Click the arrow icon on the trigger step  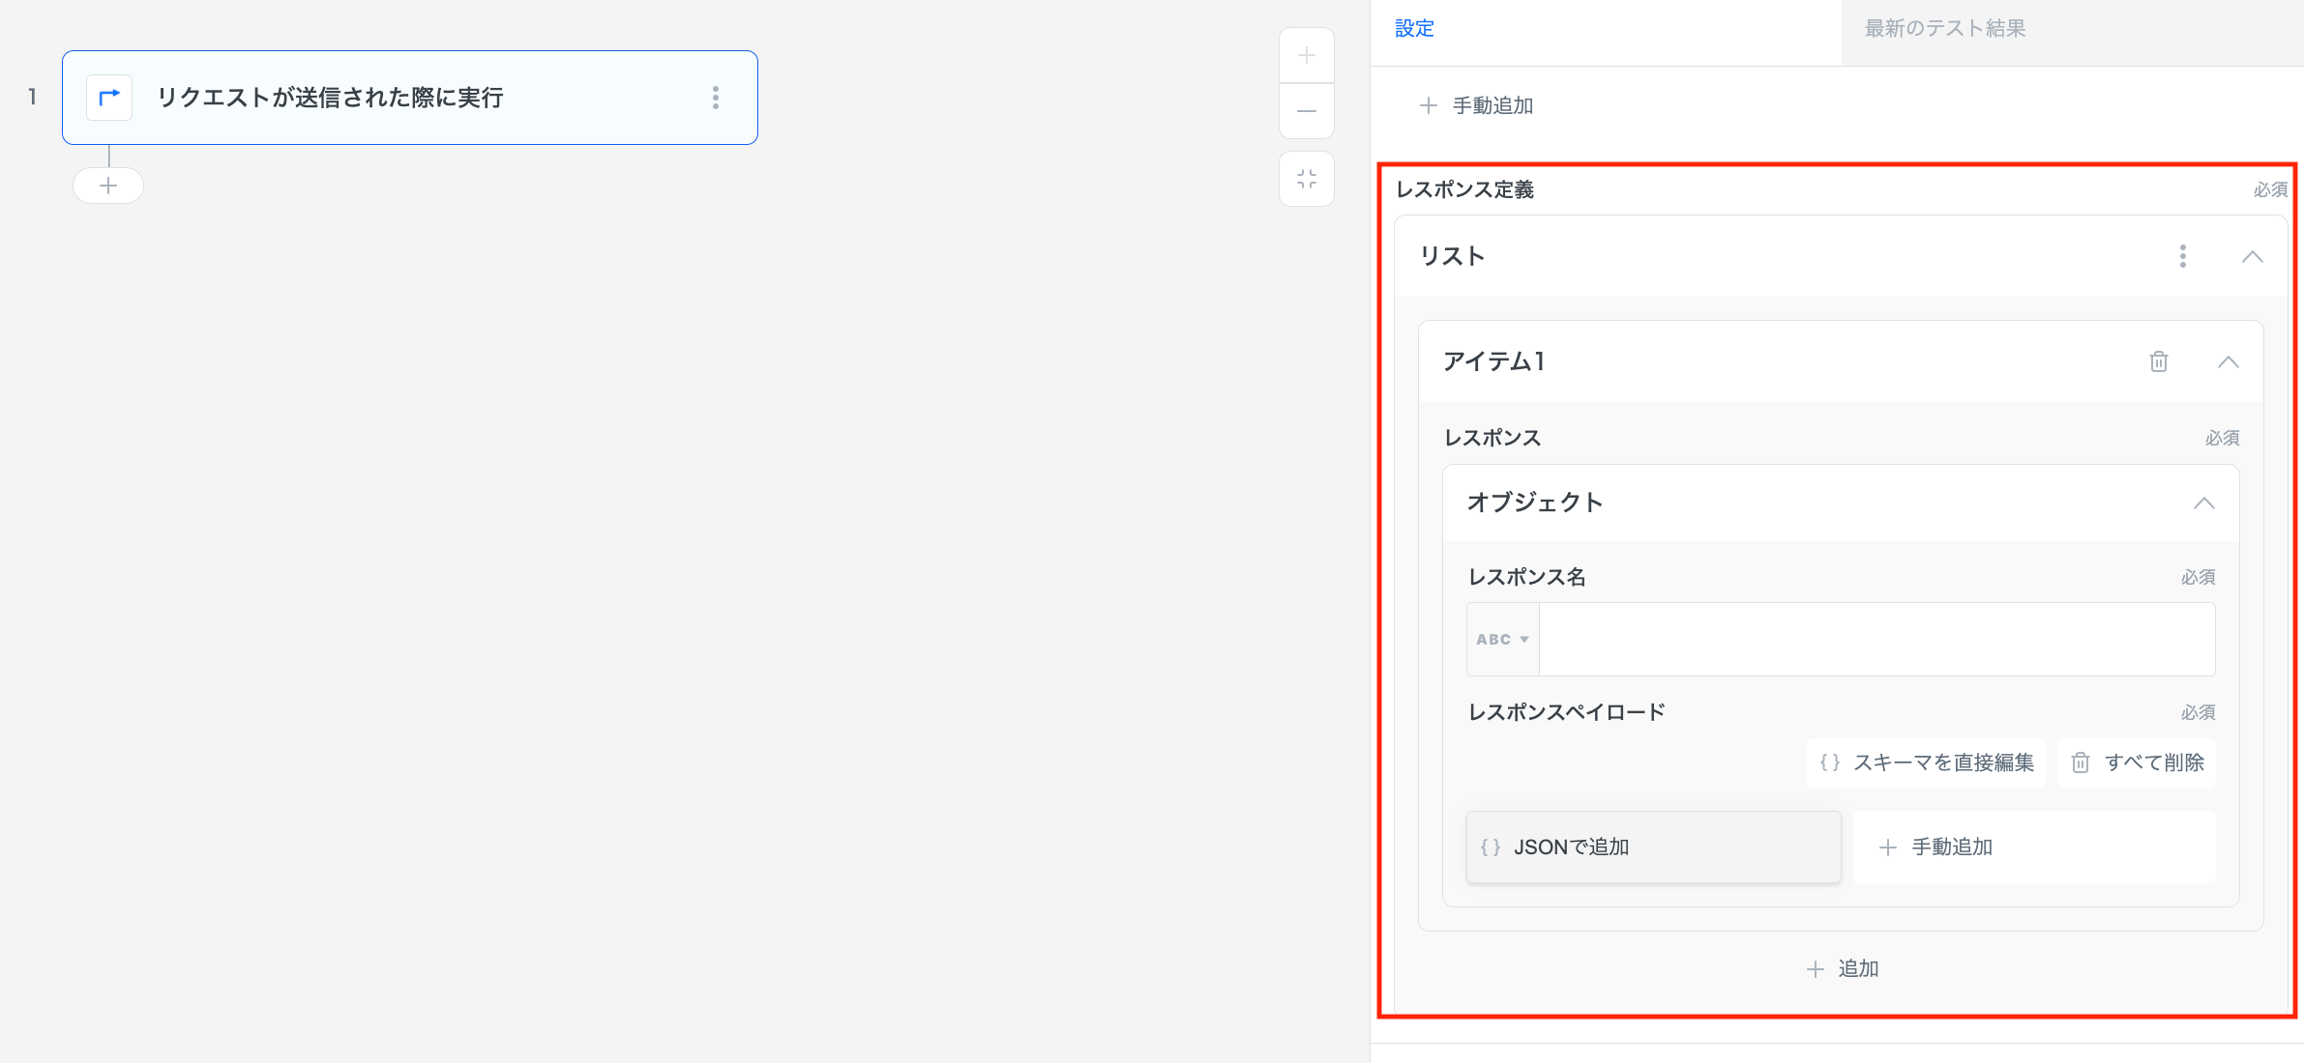pyautogui.click(x=109, y=98)
